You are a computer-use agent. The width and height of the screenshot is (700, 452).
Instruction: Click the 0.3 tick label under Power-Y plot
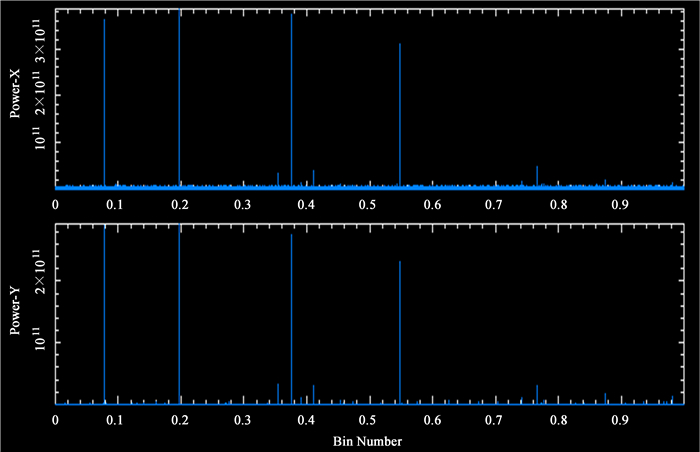(x=243, y=421)
